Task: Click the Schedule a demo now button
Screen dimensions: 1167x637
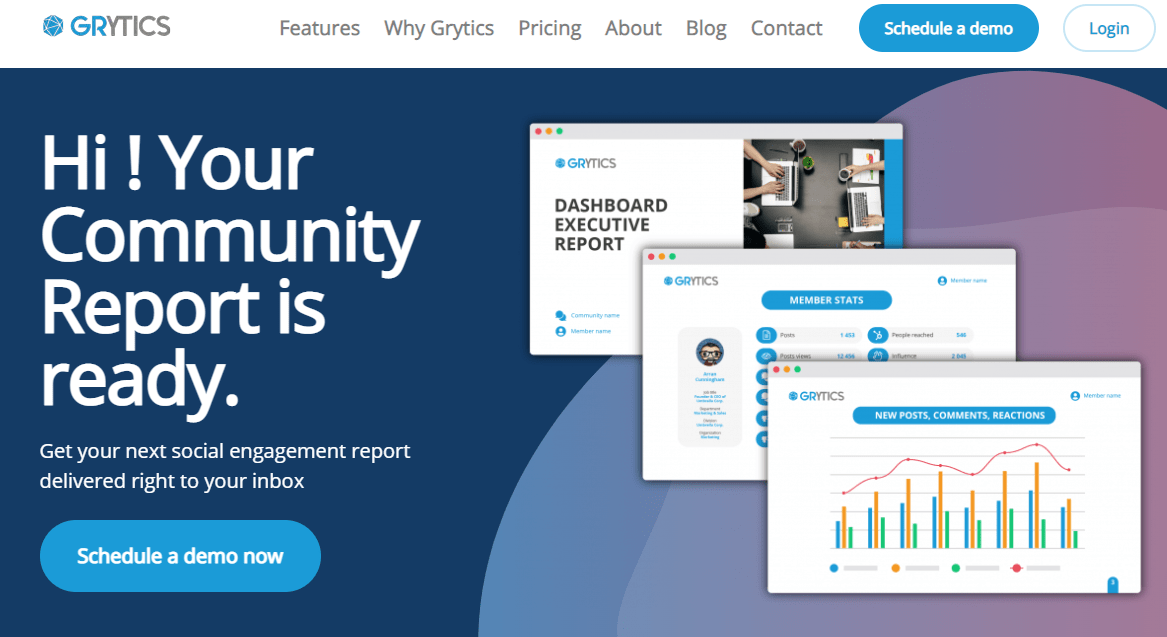Action: (180, 556)
